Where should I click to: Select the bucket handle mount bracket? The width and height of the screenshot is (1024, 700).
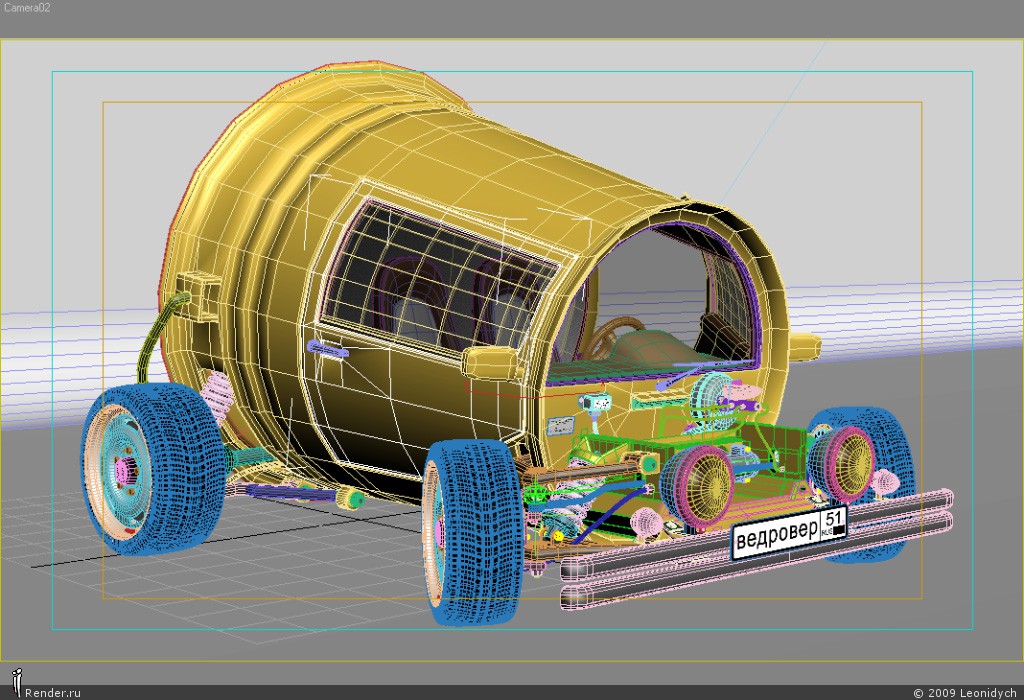point(200,296)
